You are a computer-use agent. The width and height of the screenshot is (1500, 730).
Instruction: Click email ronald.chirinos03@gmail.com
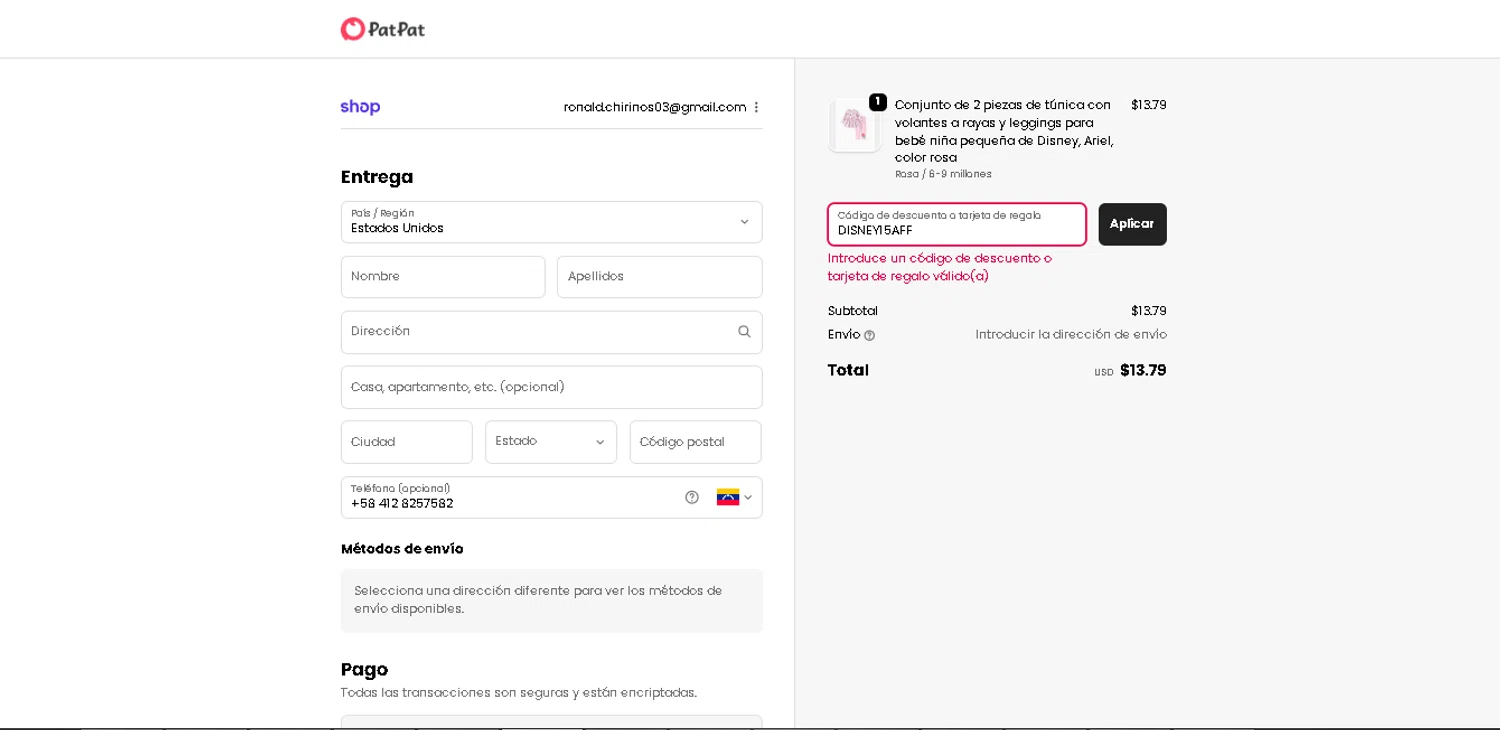(x=655, y=107)
